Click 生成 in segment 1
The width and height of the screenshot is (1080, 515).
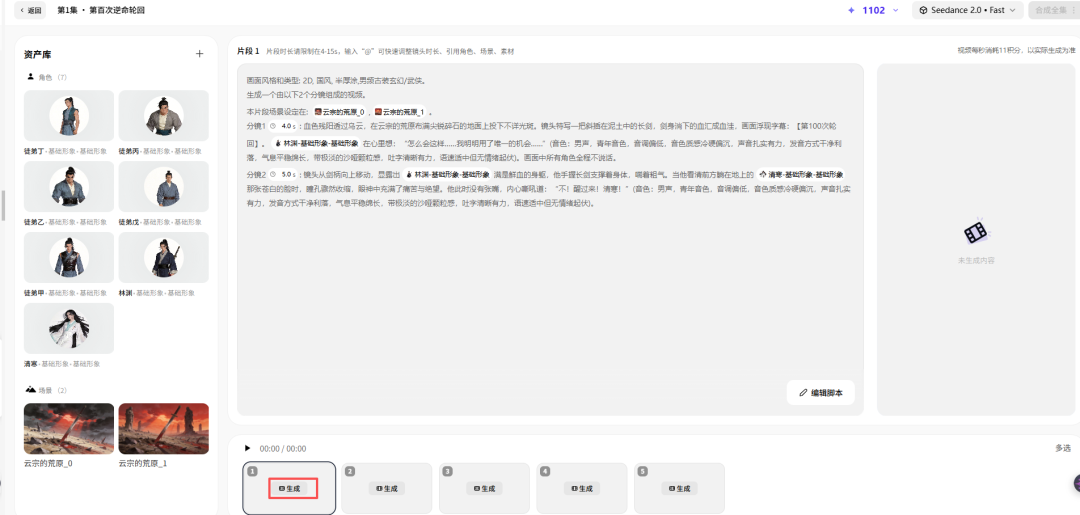coord(289,488)
